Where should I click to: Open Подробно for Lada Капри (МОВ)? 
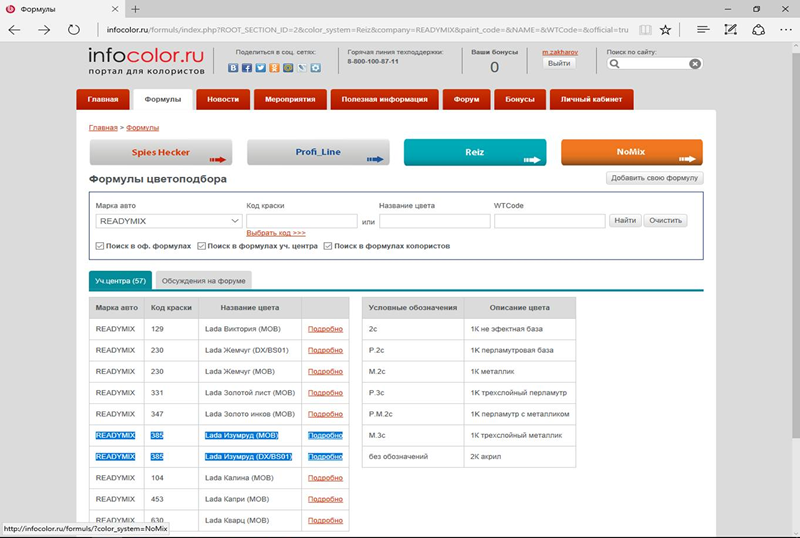(325, 499)
